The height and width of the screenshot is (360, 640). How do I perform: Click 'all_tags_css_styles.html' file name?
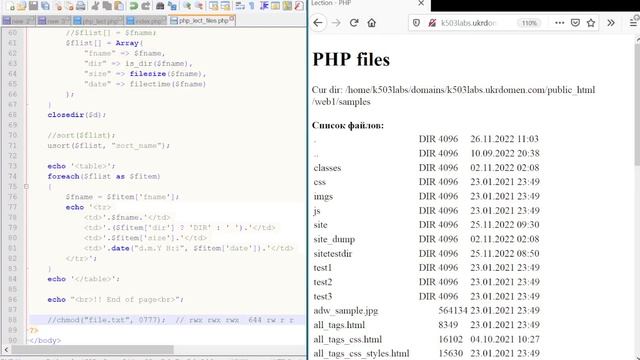(x=362, y=353)
